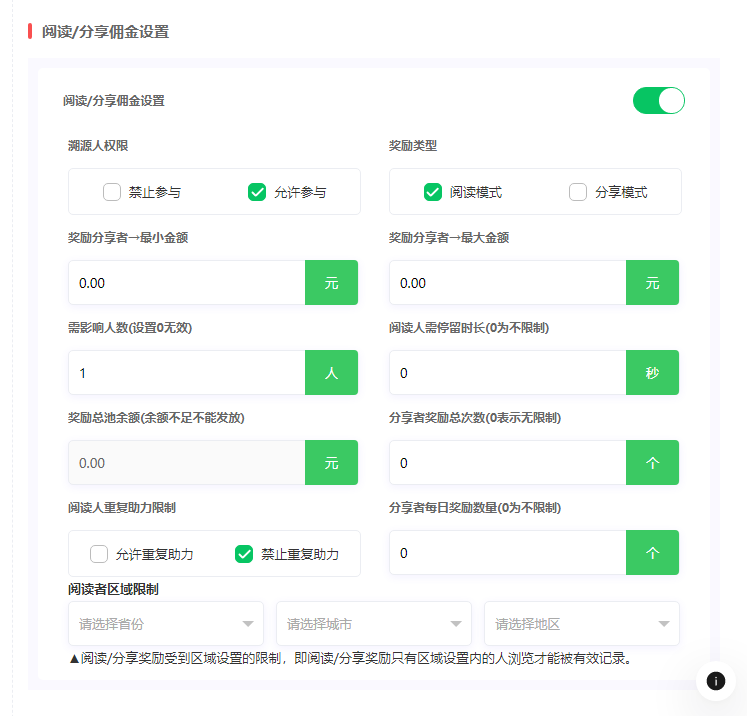Screen dimensions: 747x716
Task: Click the 奖励类型 label
Action: pyautogui.click(x=413, y=146)
